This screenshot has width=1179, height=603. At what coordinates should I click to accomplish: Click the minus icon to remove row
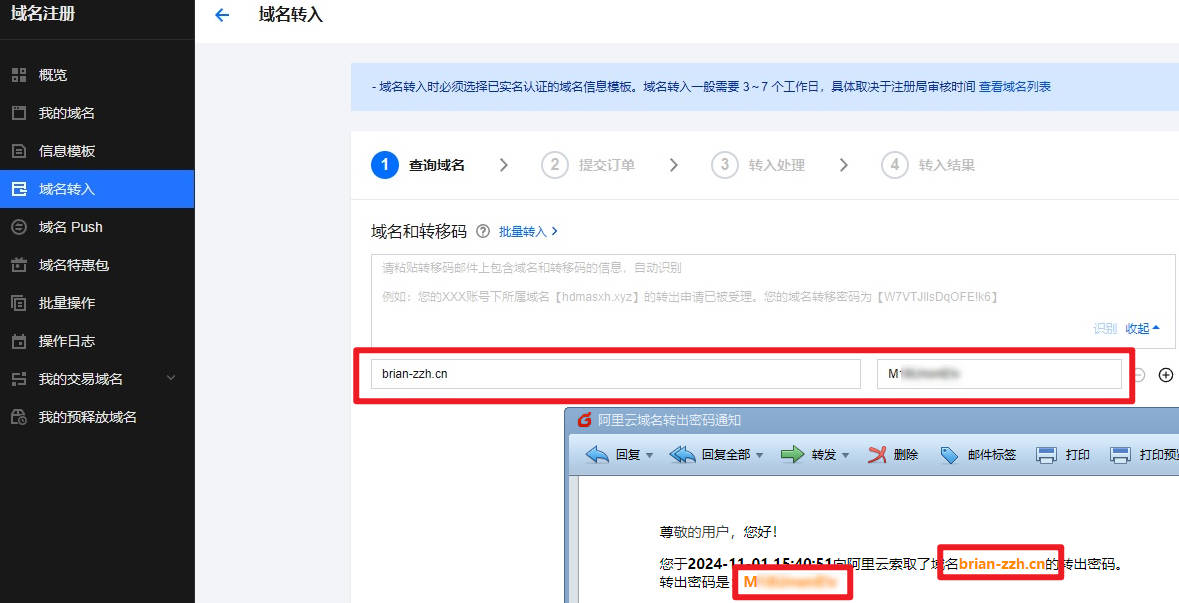click(x=1139, y=374)
